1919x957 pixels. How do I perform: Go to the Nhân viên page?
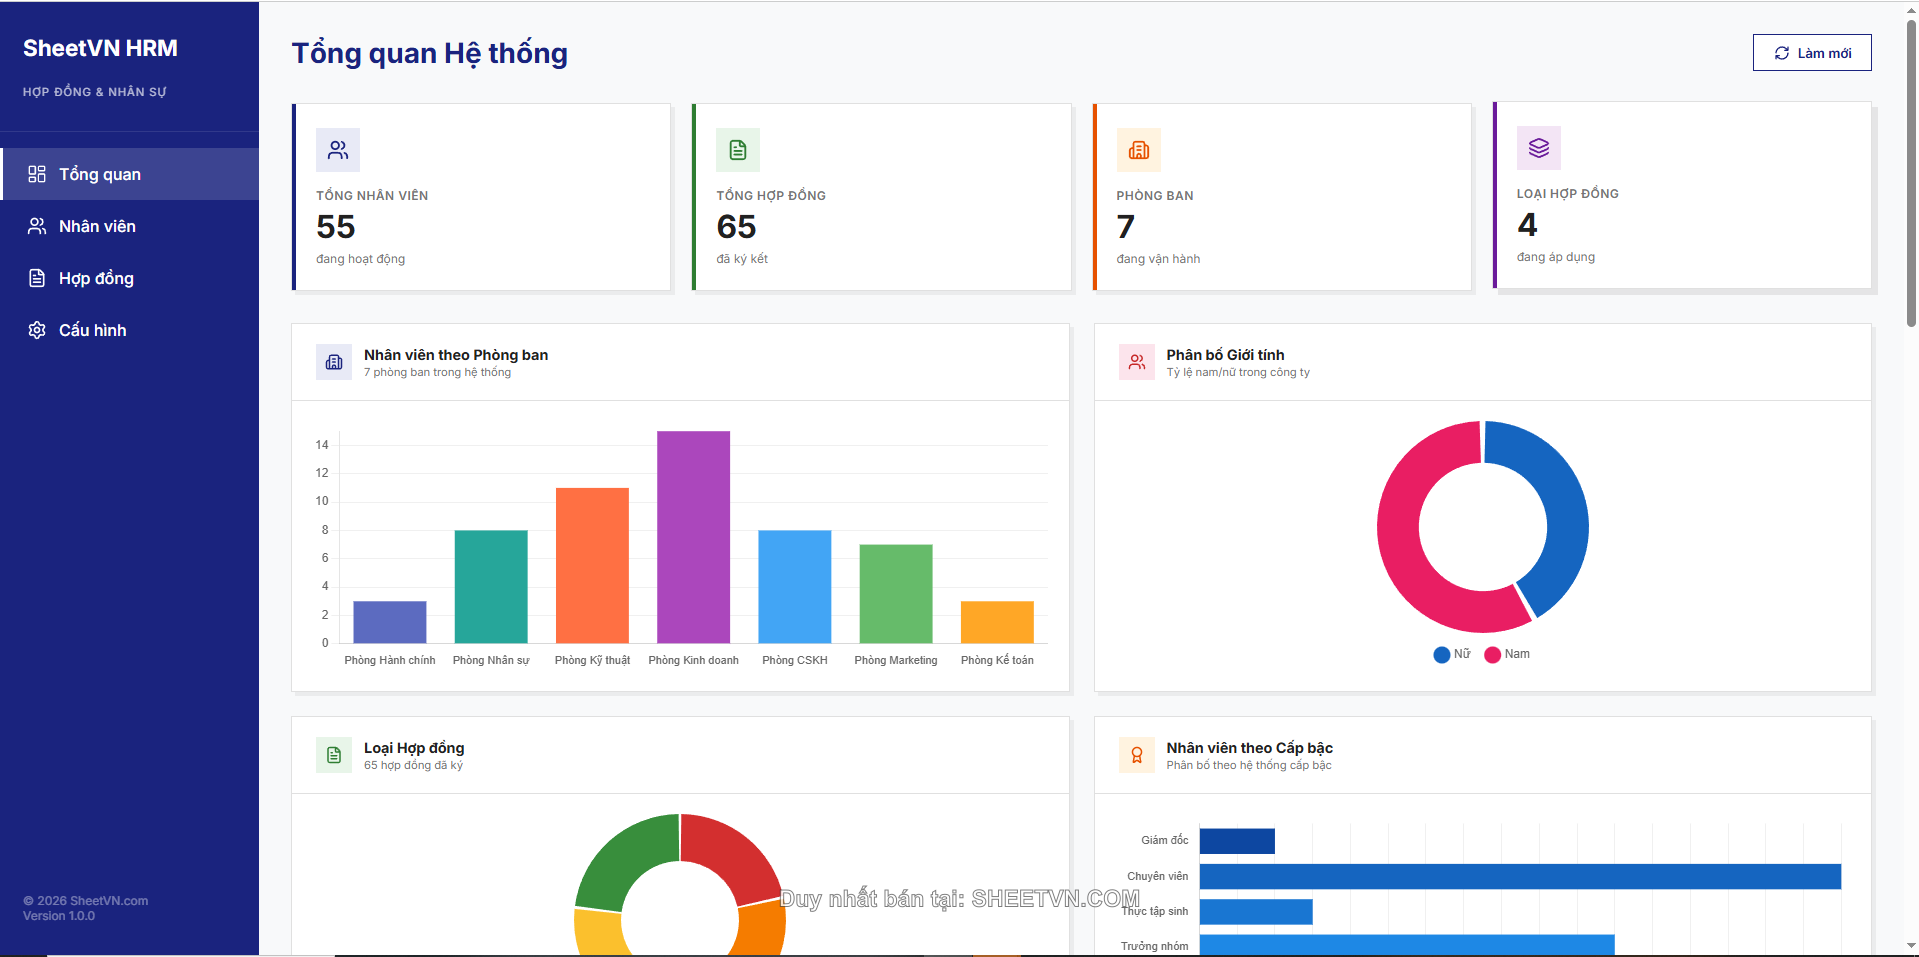pyautogui.click(x=97, y=226)
